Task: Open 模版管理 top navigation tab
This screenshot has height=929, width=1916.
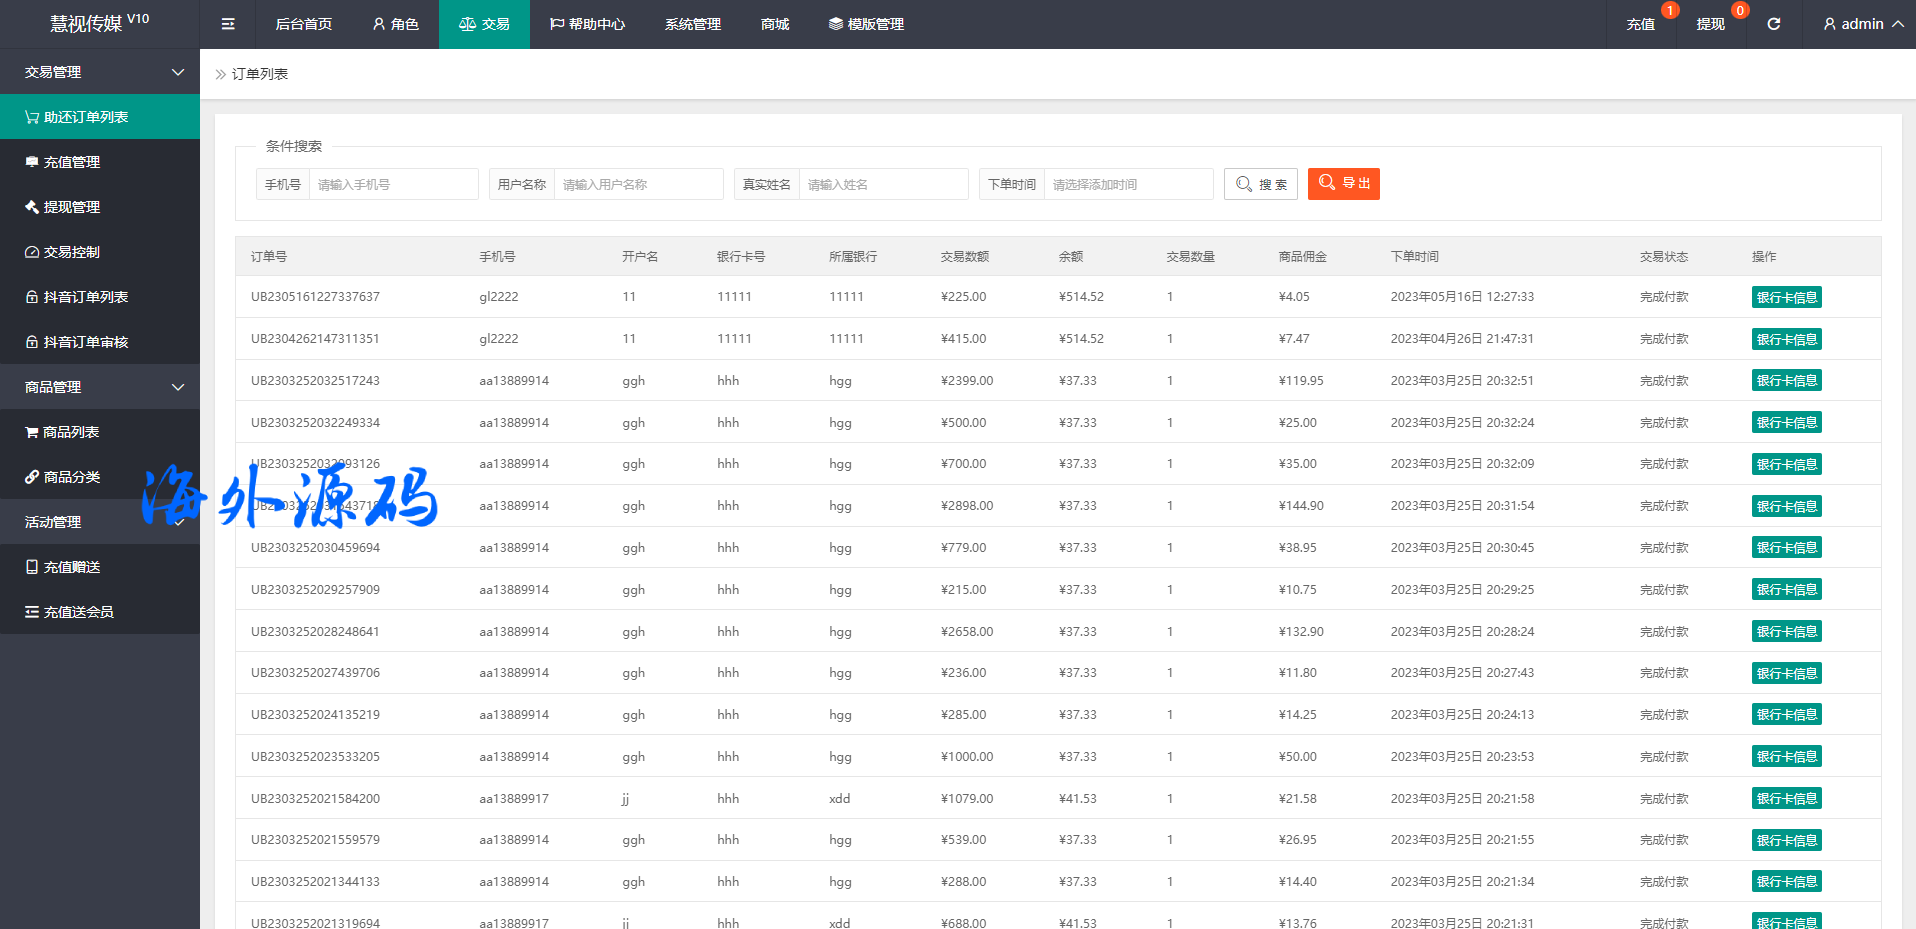Action: (866, 24)
